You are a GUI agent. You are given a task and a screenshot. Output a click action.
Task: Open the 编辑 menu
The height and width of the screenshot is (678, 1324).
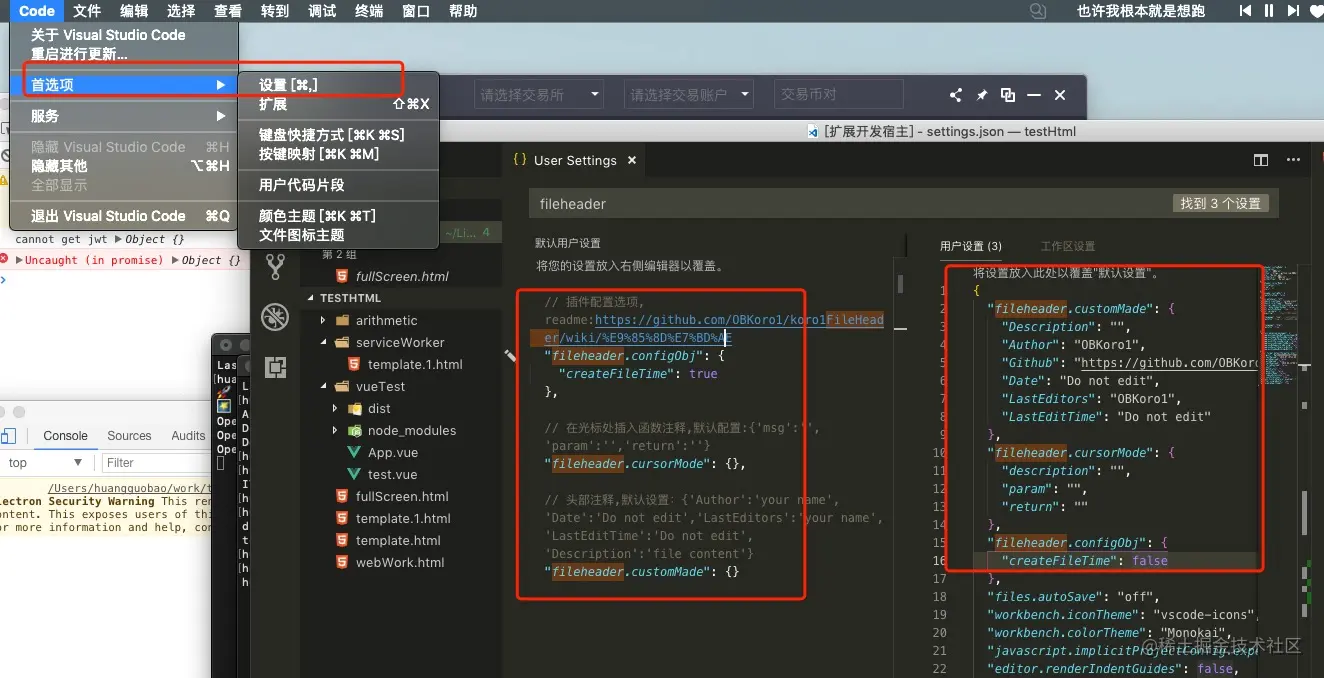click(134, 11)
